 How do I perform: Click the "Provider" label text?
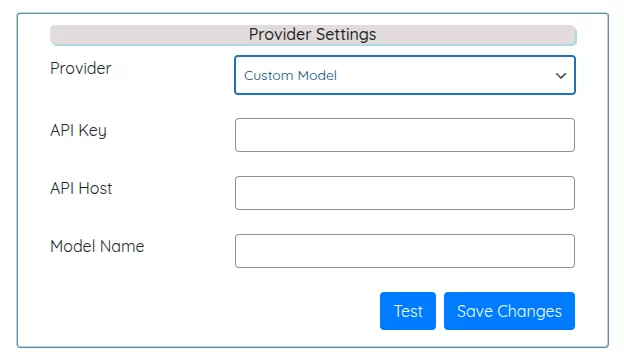point(81,68)
